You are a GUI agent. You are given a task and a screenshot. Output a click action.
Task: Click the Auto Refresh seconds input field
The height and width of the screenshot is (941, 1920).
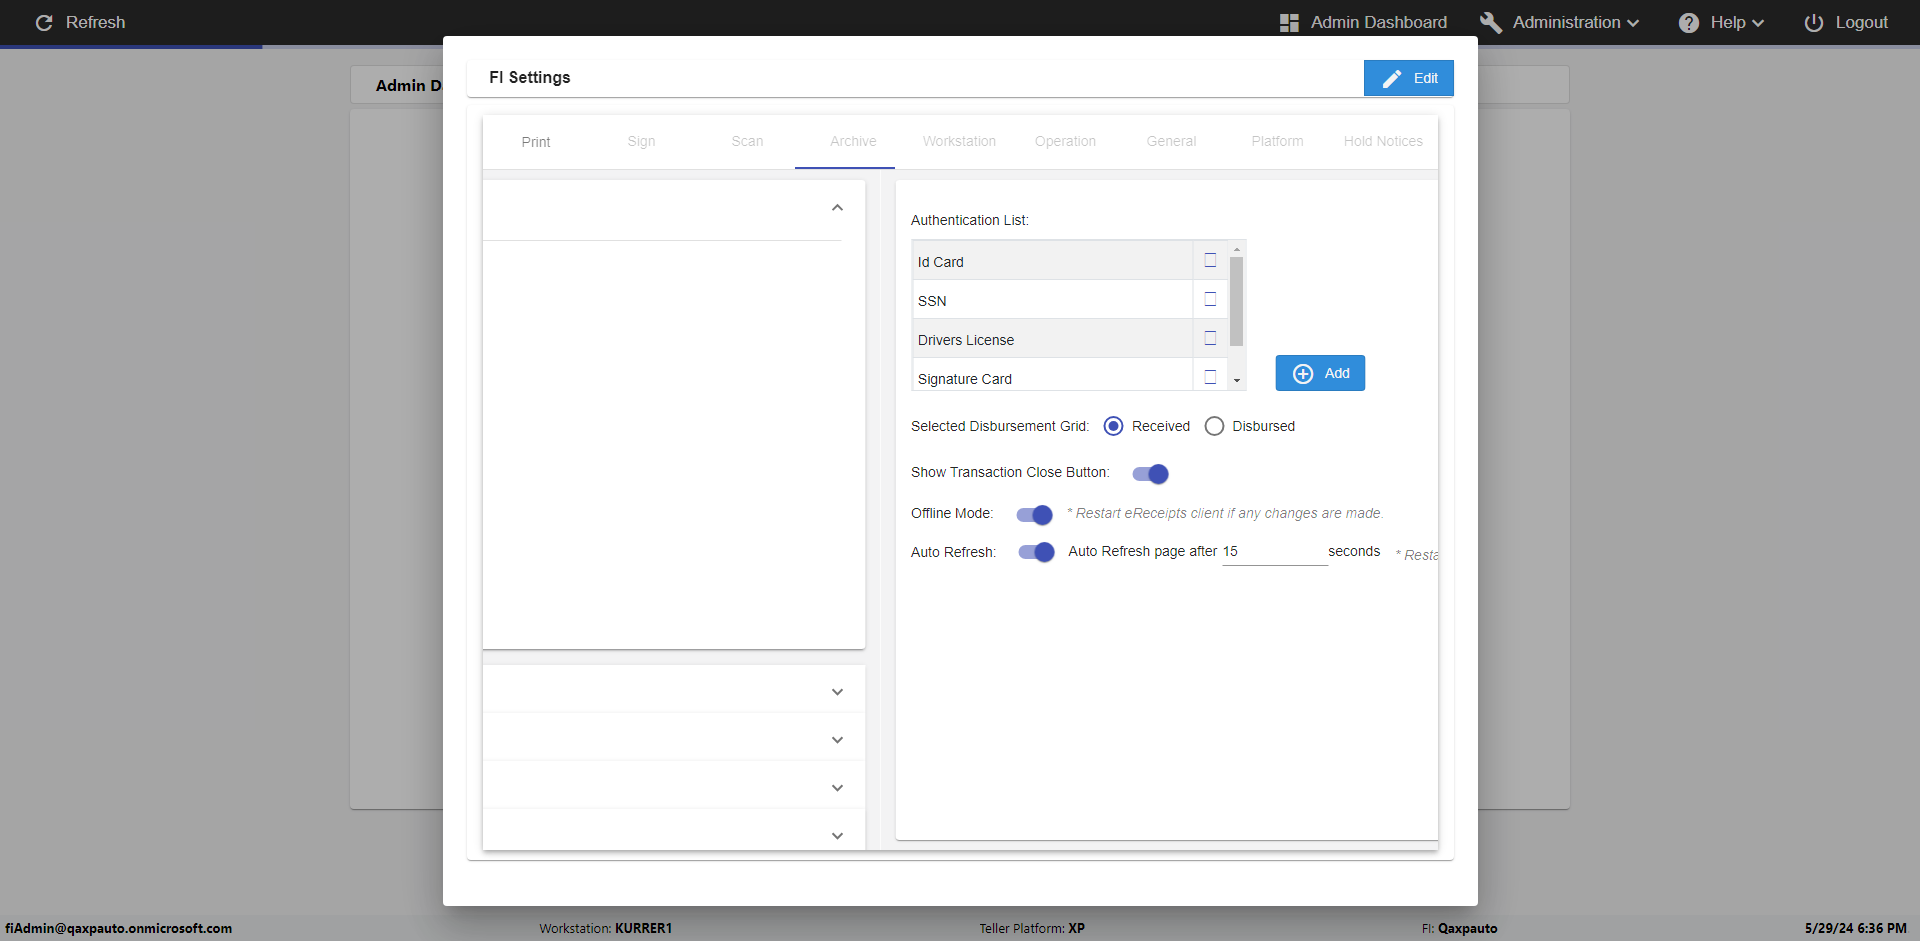[x=1274, y=552]
